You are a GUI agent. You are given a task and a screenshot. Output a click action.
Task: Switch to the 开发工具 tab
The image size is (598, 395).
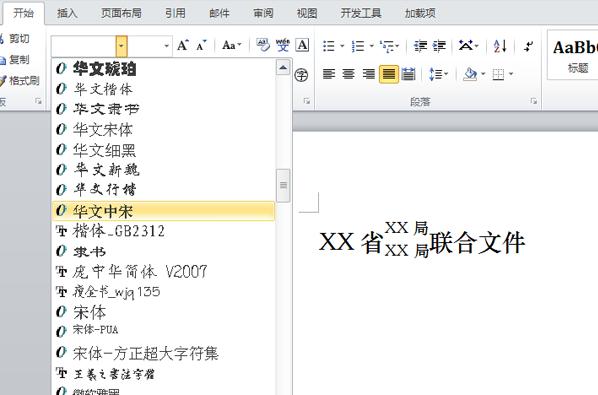click(361, 13)
